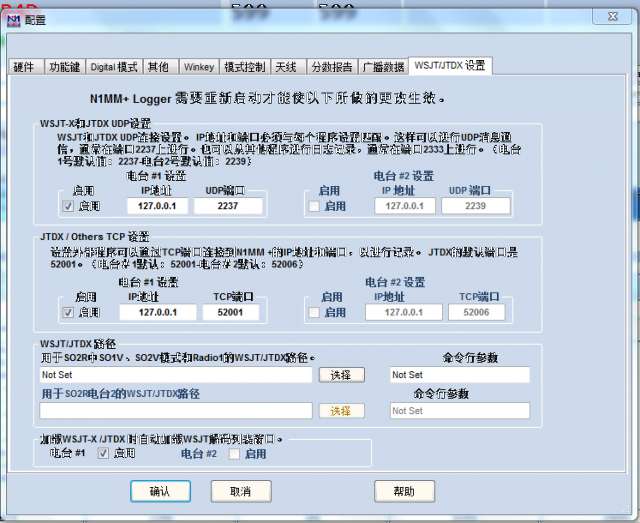Close the configuration dialog window
Image resolution: width=640 pixels, height=523 pixels.
click(x=612, y=16)
